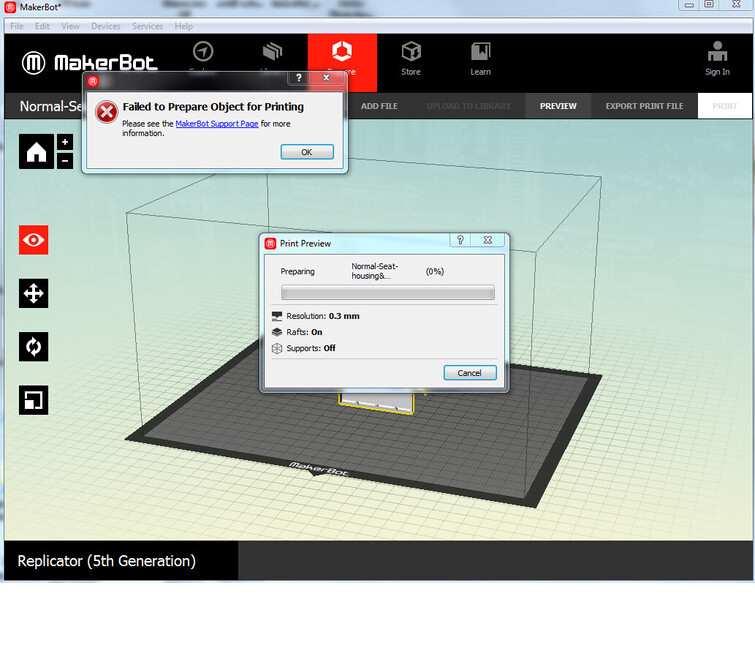Minimize the MakerBot window
The width and height of the screenshot is (755, 662).
(x=690, y=5)
